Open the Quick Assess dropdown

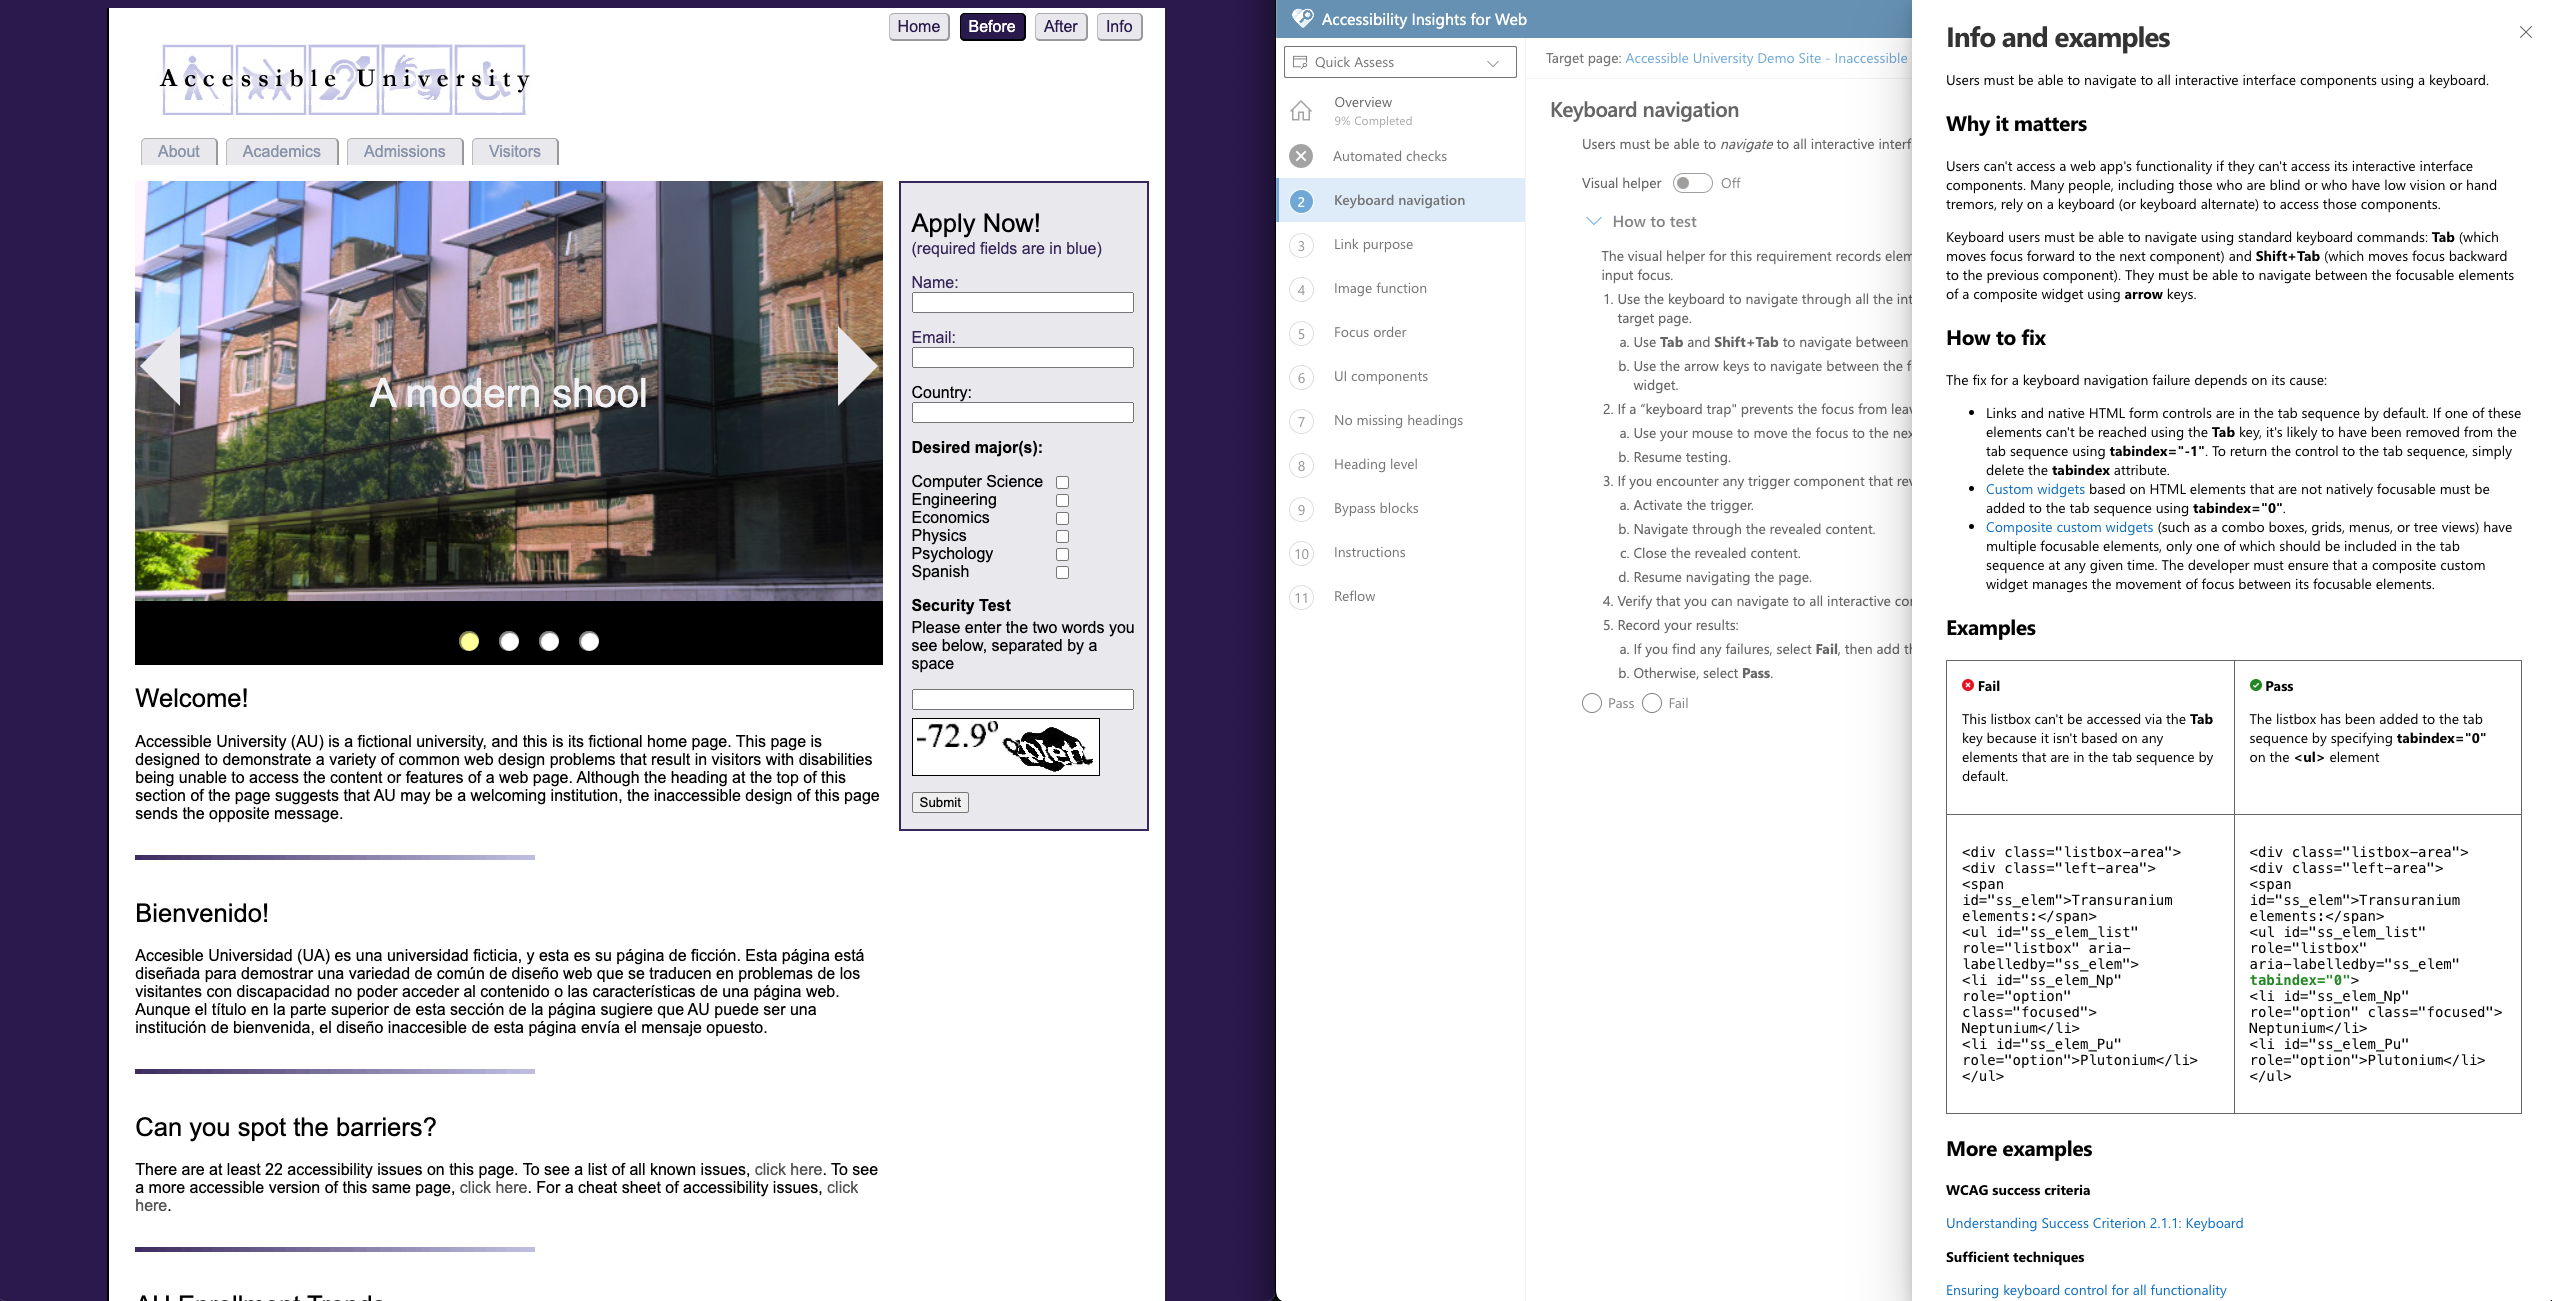(x=1400, y=62)
